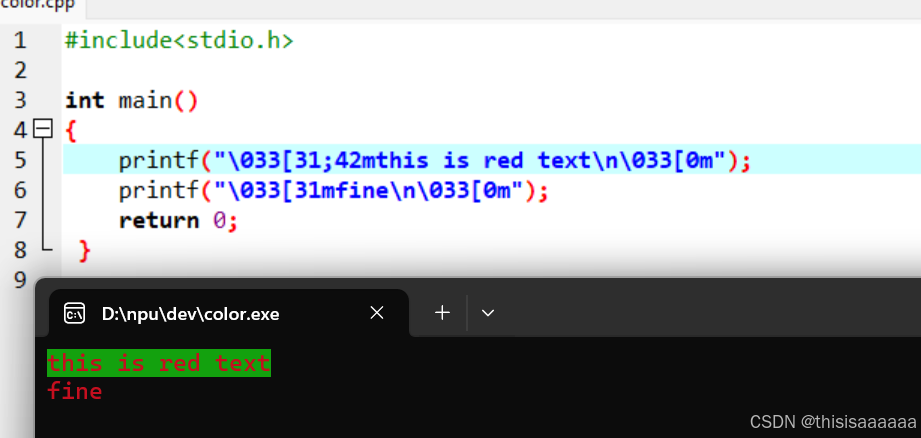The width and height of the screenshot is (921, 438).
Task: Click the printf line with 31;42m
Action: [x=435, y=160]
